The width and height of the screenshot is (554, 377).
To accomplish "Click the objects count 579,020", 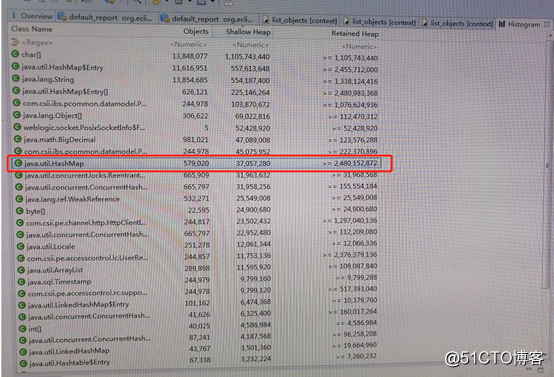I will tap(196, 163).
